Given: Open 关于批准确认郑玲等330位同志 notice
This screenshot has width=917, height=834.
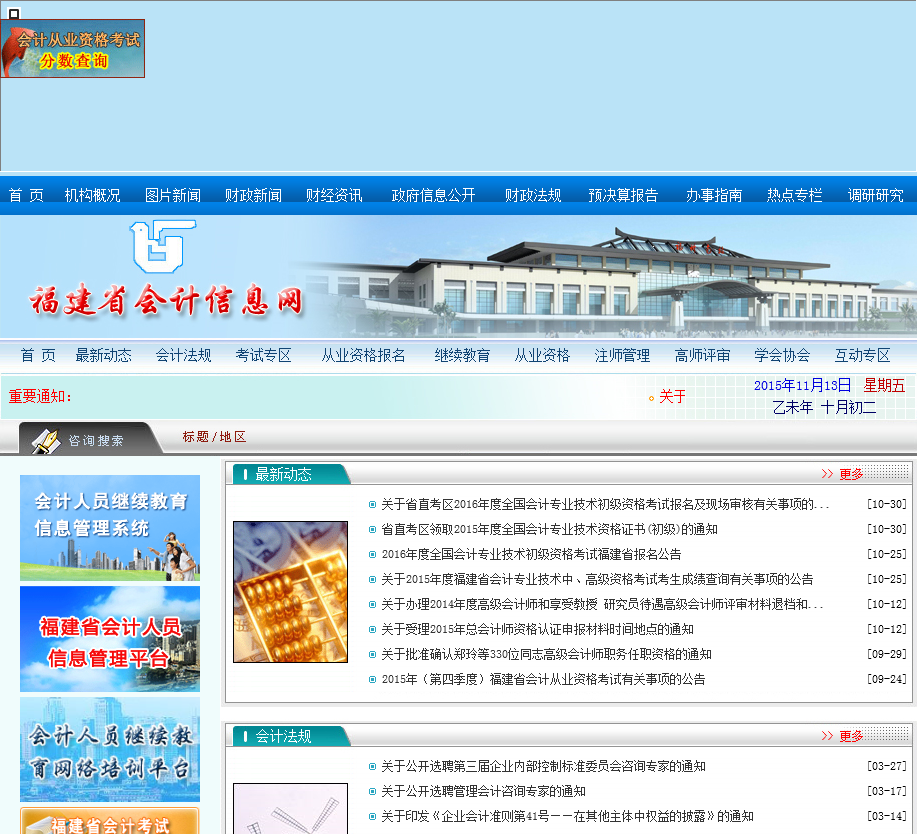Looking at the screenshot, I should [x=546, y=654].
